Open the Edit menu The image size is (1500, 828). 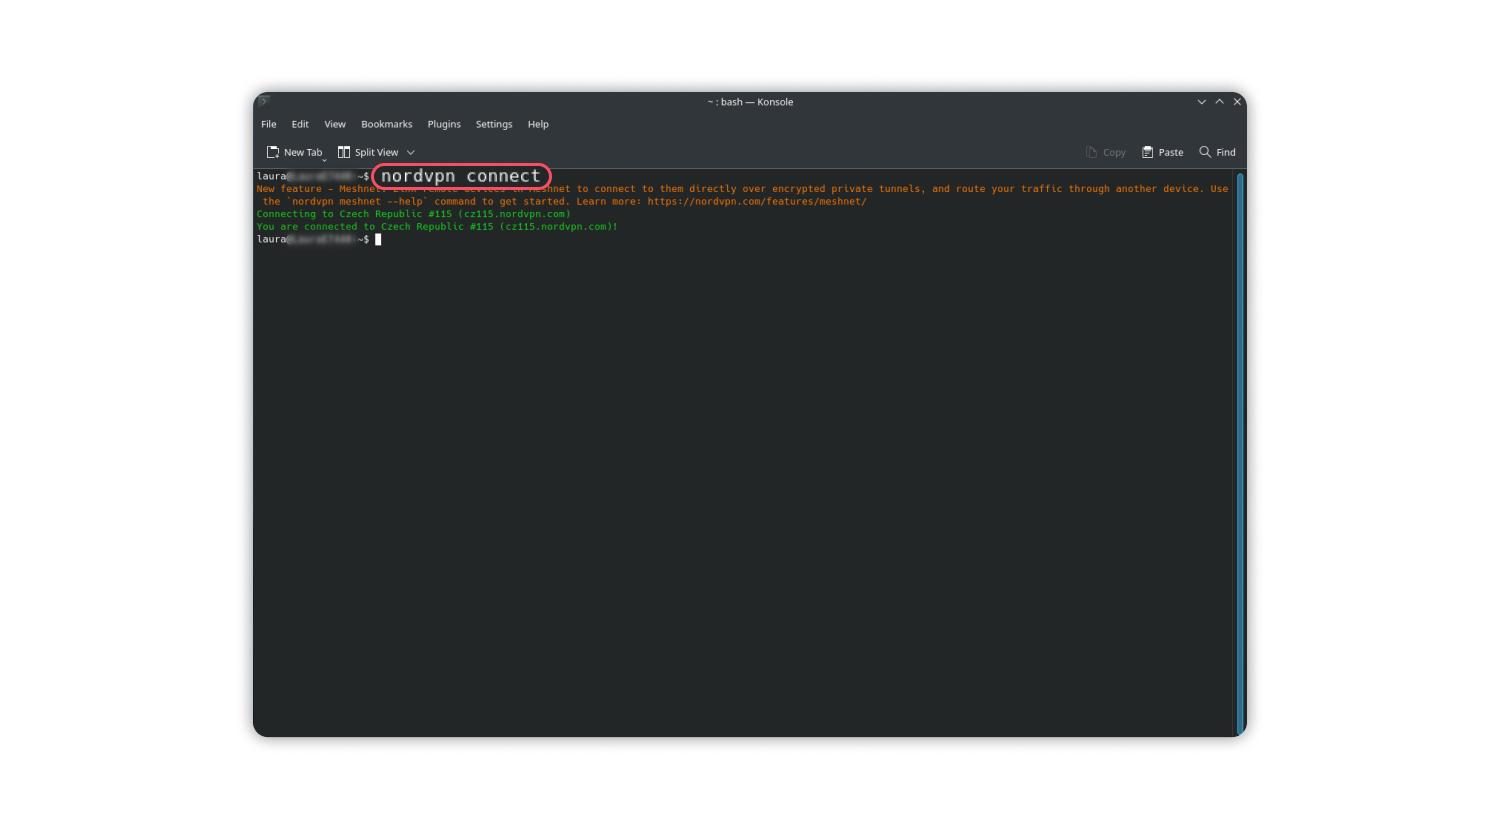click(300, 124)
